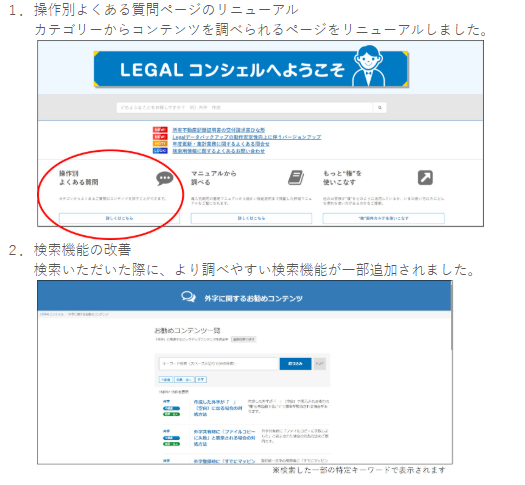Focus the top search field in LEGAL concierge

click(x=244, y=107)
